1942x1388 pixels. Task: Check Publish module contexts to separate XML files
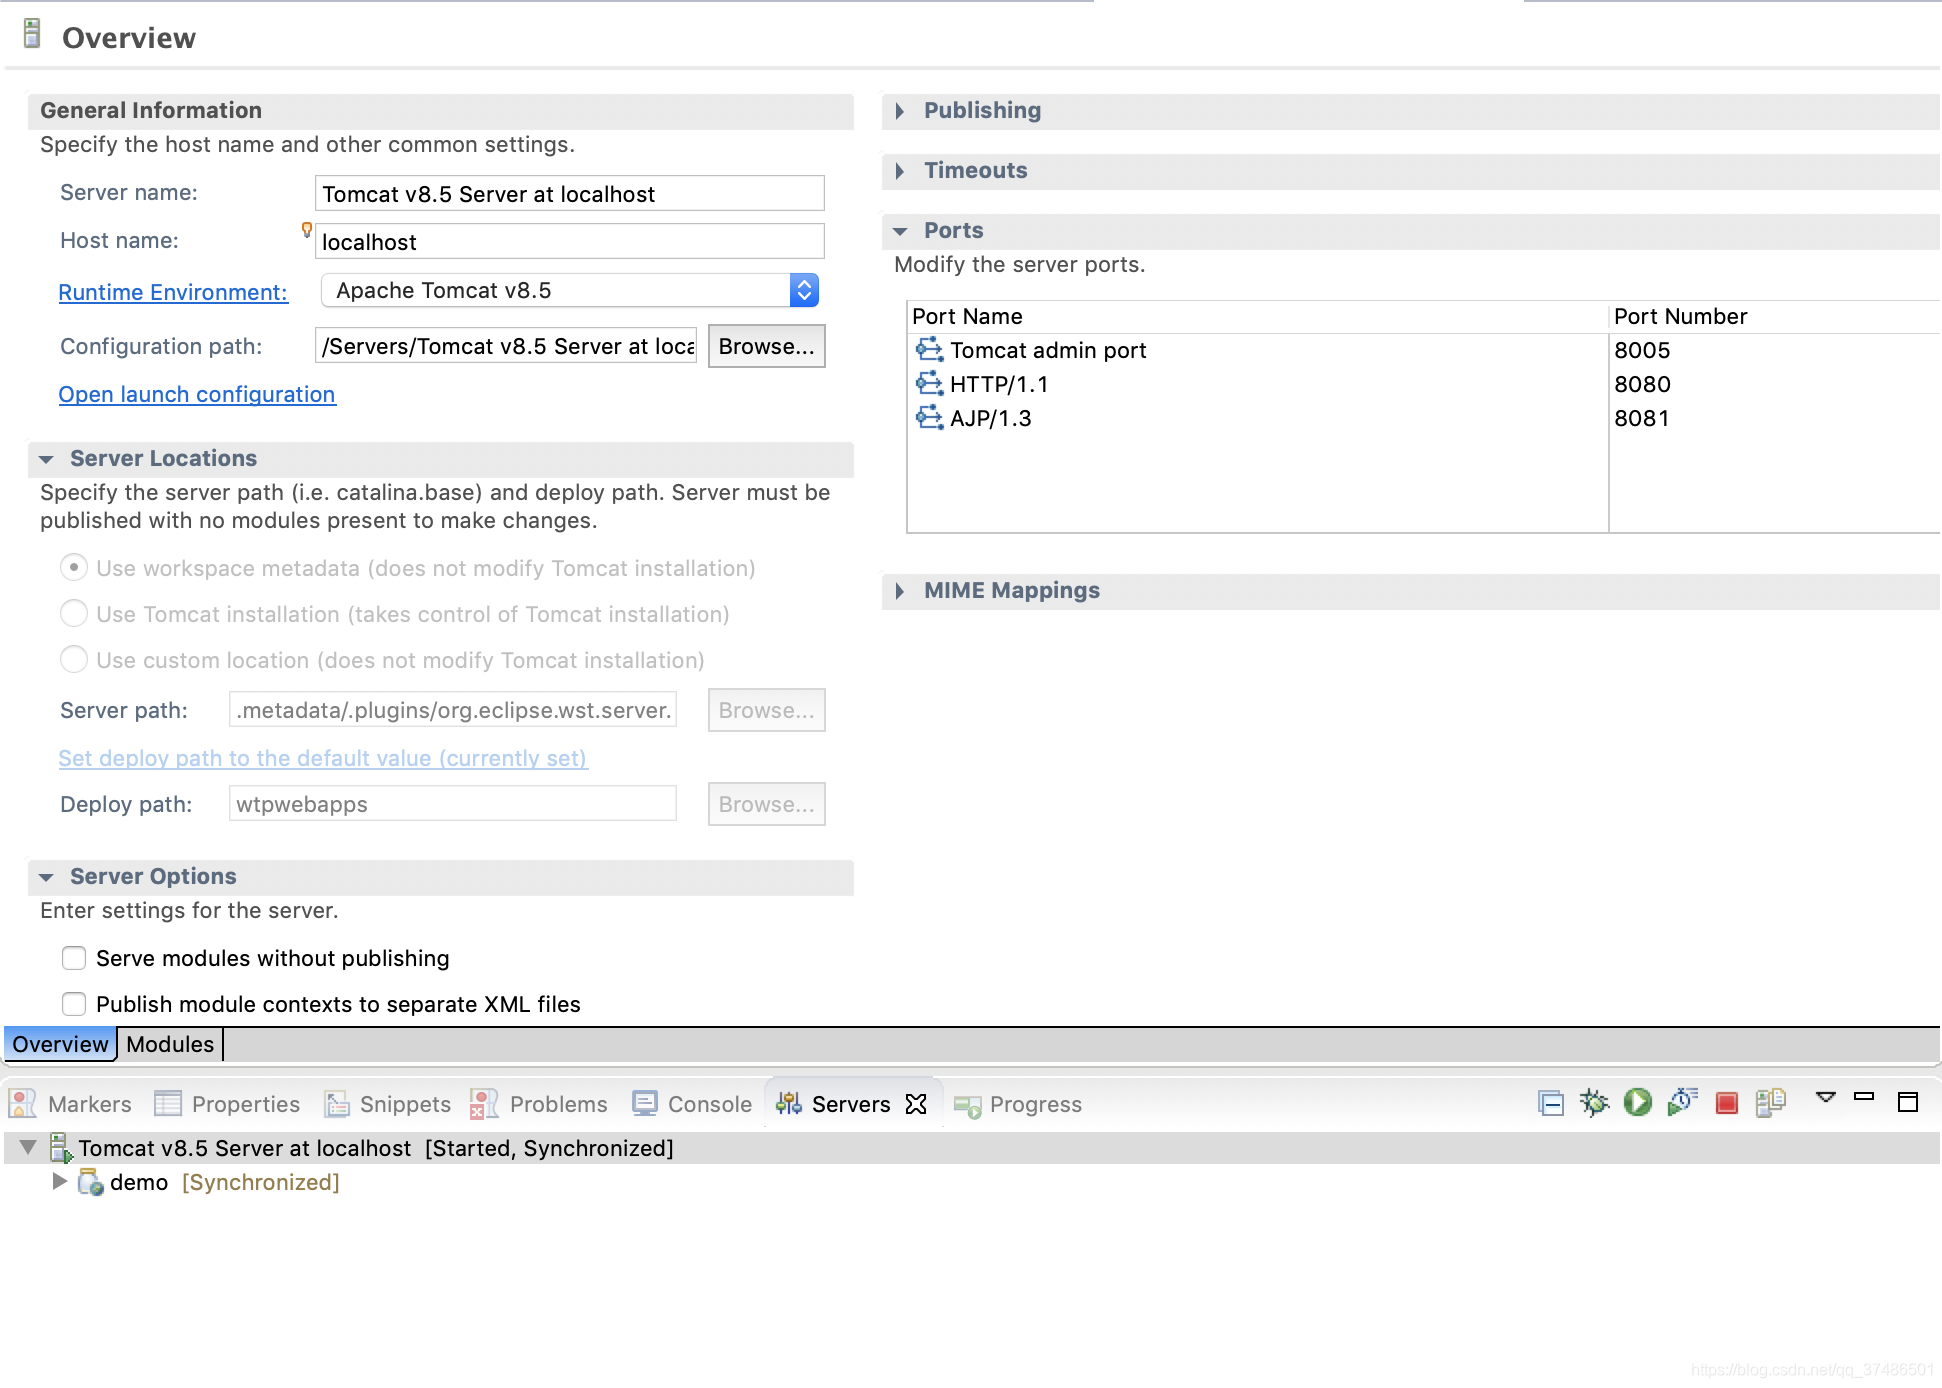(74, 1004)
